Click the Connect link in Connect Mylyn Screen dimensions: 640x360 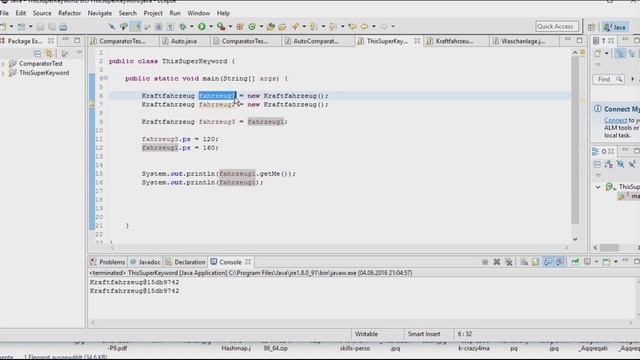click(x=616, y=120)
